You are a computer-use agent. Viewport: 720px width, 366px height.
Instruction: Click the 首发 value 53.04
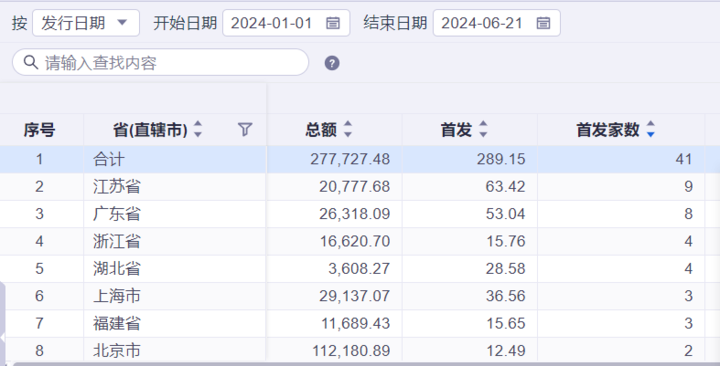[505, 214]
